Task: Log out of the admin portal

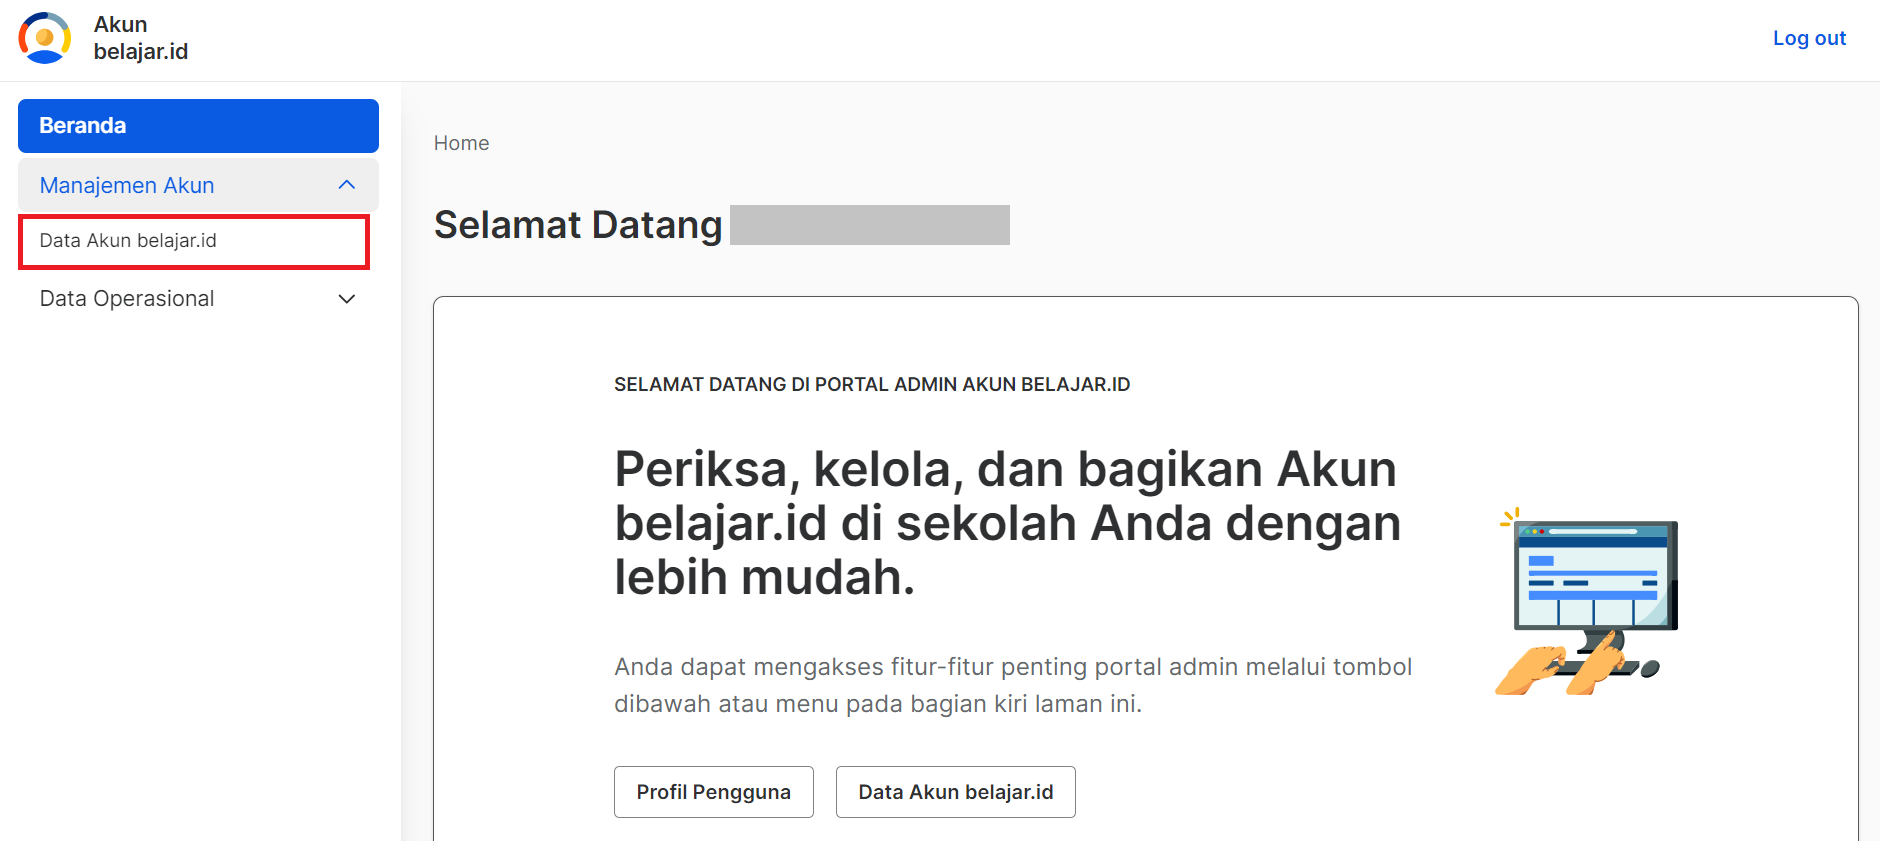Action: [x=1809, y=38]
